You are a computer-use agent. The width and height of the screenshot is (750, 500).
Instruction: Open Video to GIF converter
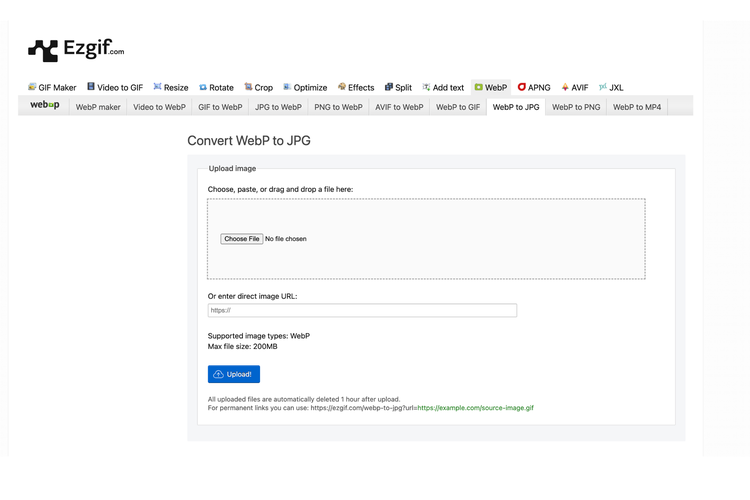pyautogui.click(x=114, y=87)
